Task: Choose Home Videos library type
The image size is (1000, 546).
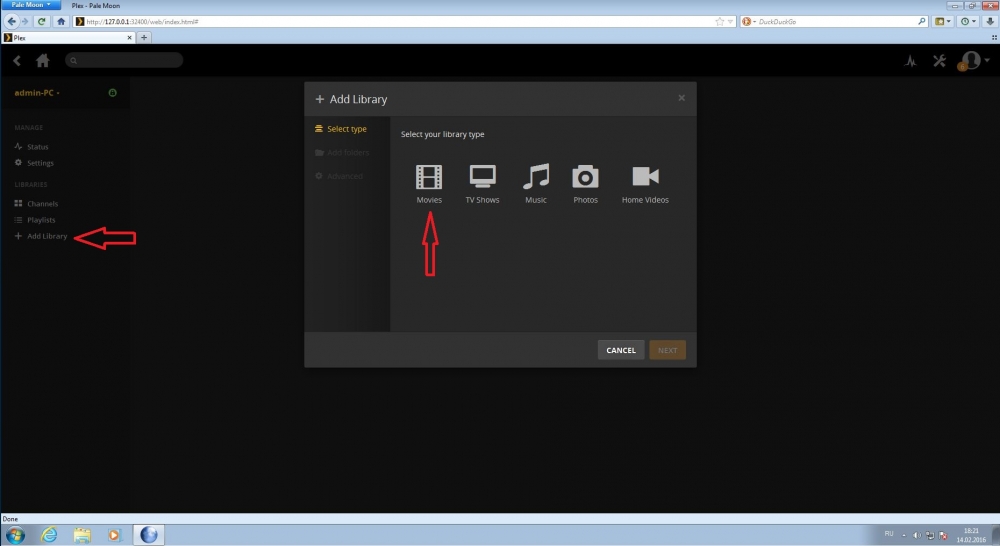Action: (645, 178)
